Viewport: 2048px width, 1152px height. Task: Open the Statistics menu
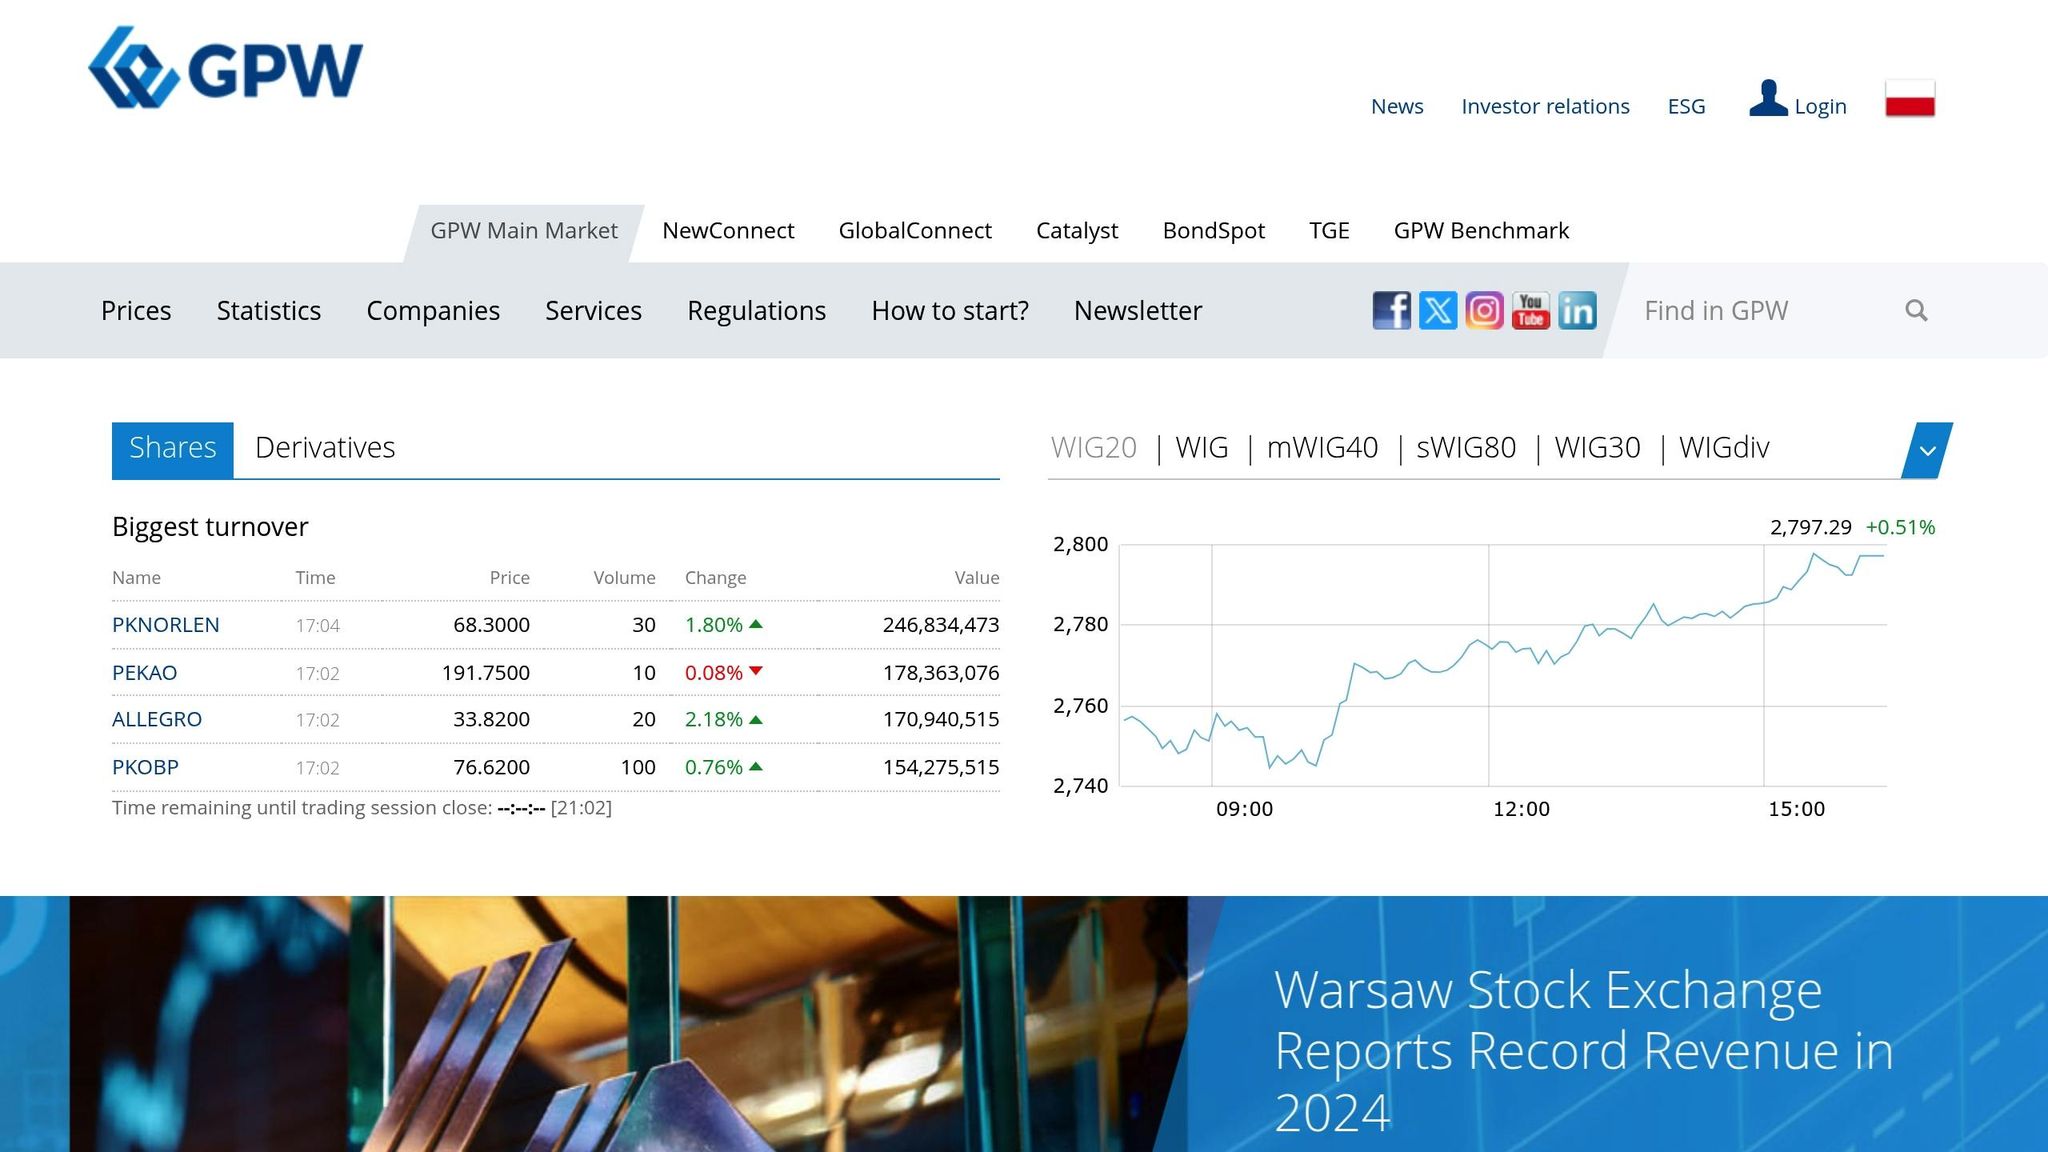point(268,310)
